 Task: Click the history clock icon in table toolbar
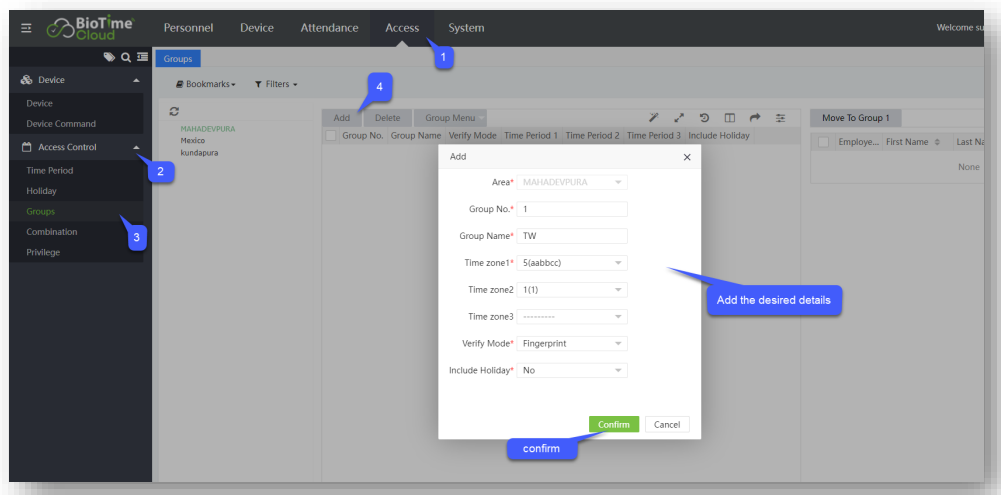704,118
